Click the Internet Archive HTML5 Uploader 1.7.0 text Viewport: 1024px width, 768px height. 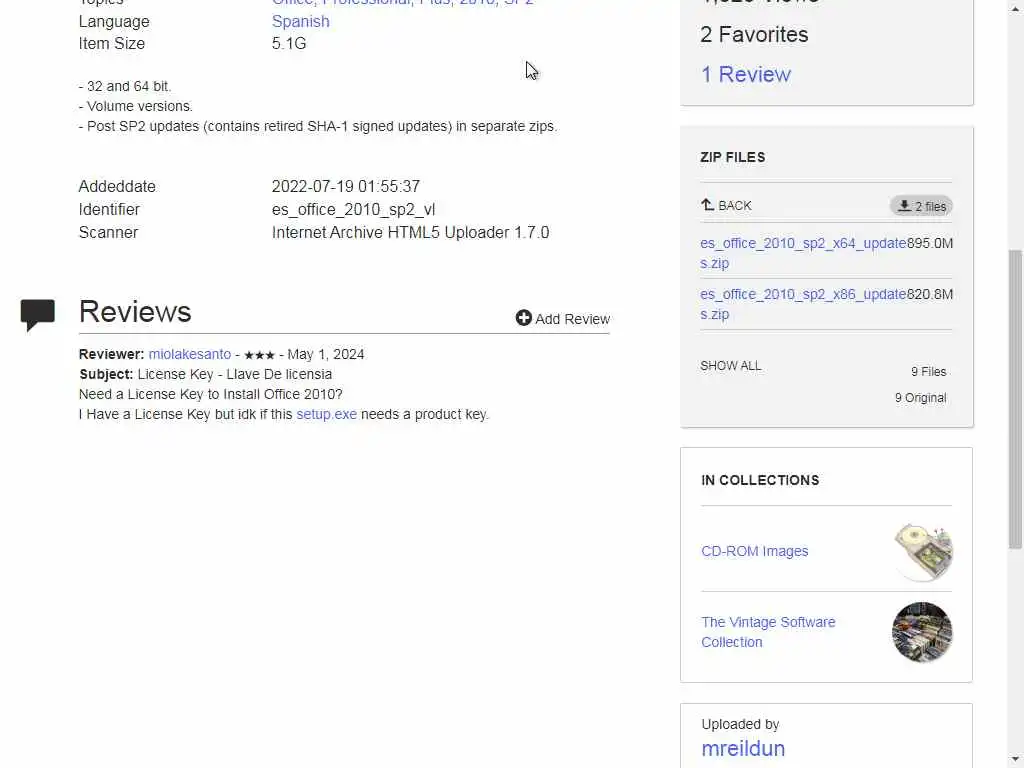(x=410, y=232)
